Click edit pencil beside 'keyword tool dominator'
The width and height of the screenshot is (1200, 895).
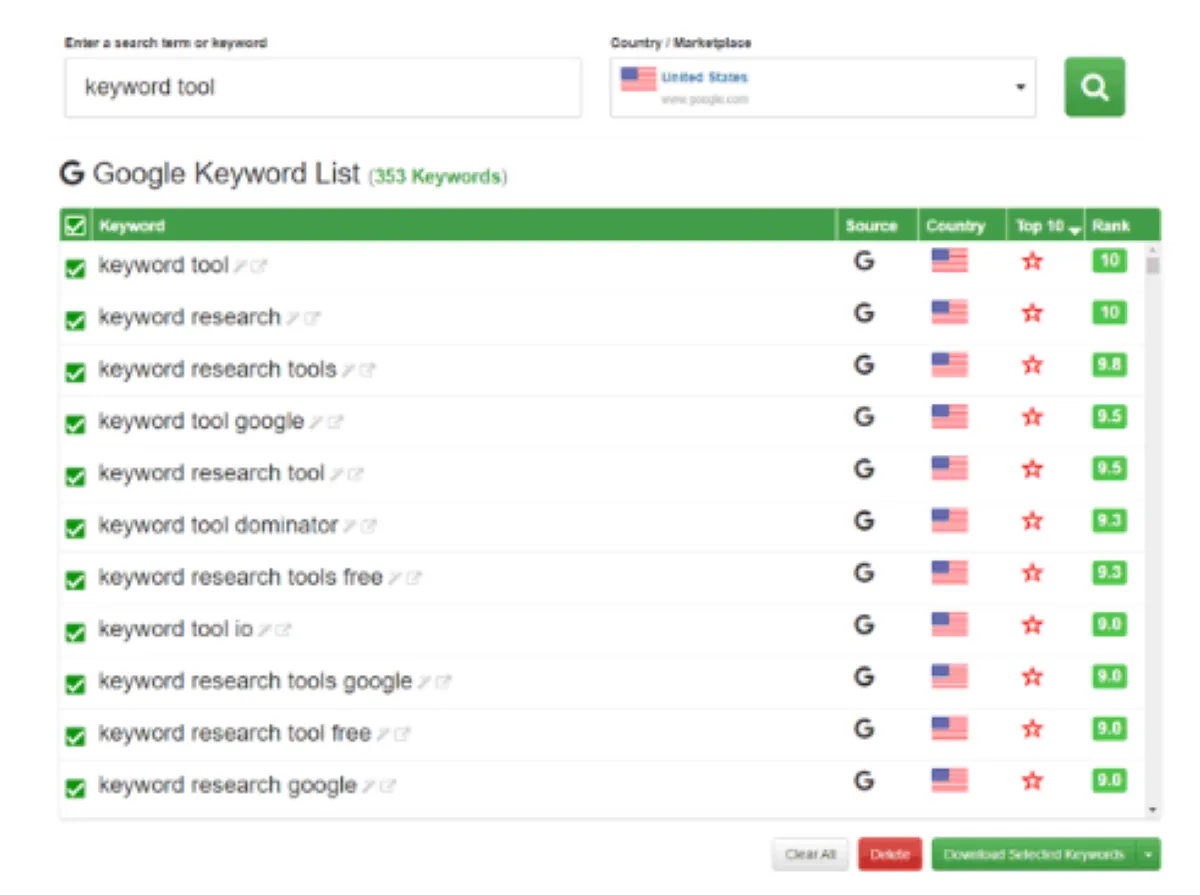pos(350,526)
